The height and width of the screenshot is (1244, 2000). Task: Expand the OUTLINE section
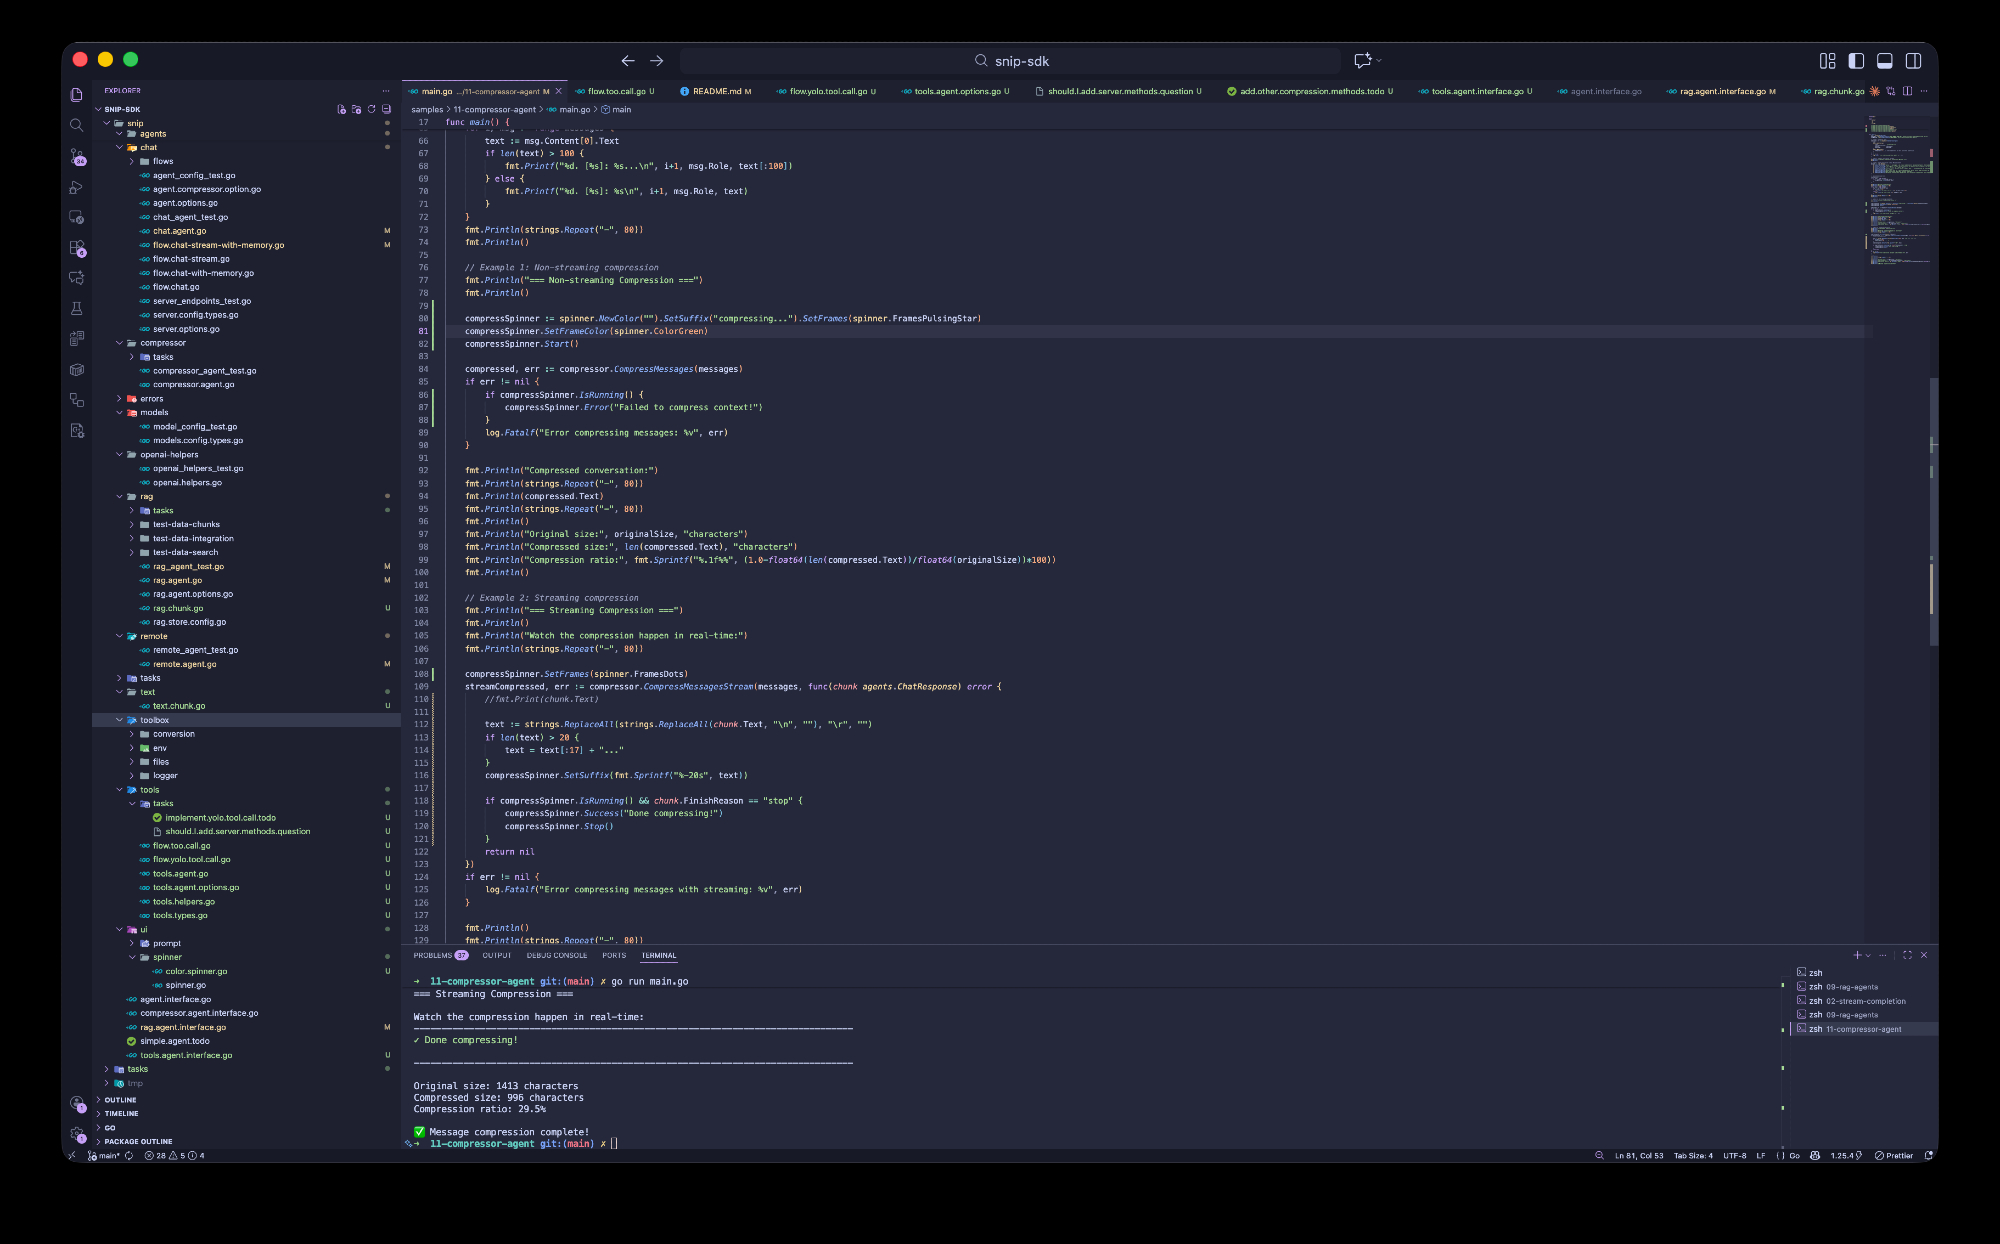coord(120,1100)
